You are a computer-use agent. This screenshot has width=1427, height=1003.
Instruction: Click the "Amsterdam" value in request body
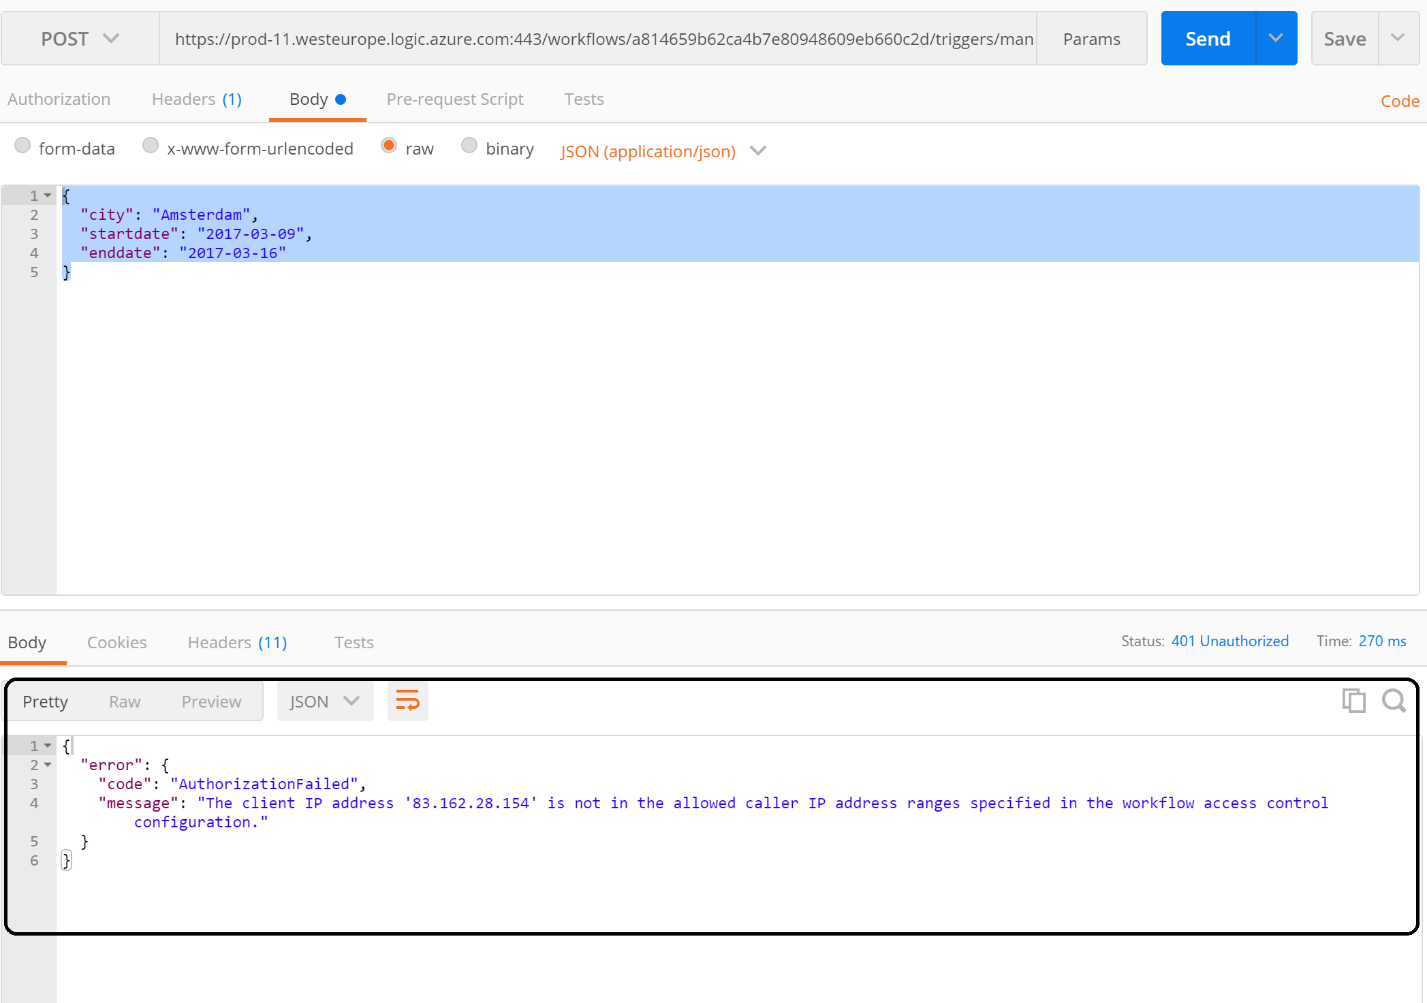pos(201,215)
